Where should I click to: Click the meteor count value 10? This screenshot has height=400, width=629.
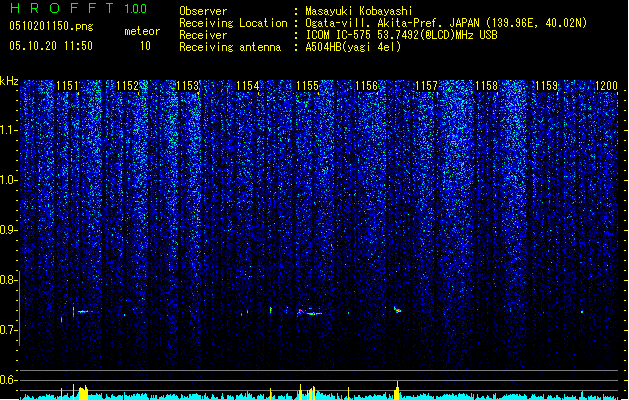(x=145, y=46)
